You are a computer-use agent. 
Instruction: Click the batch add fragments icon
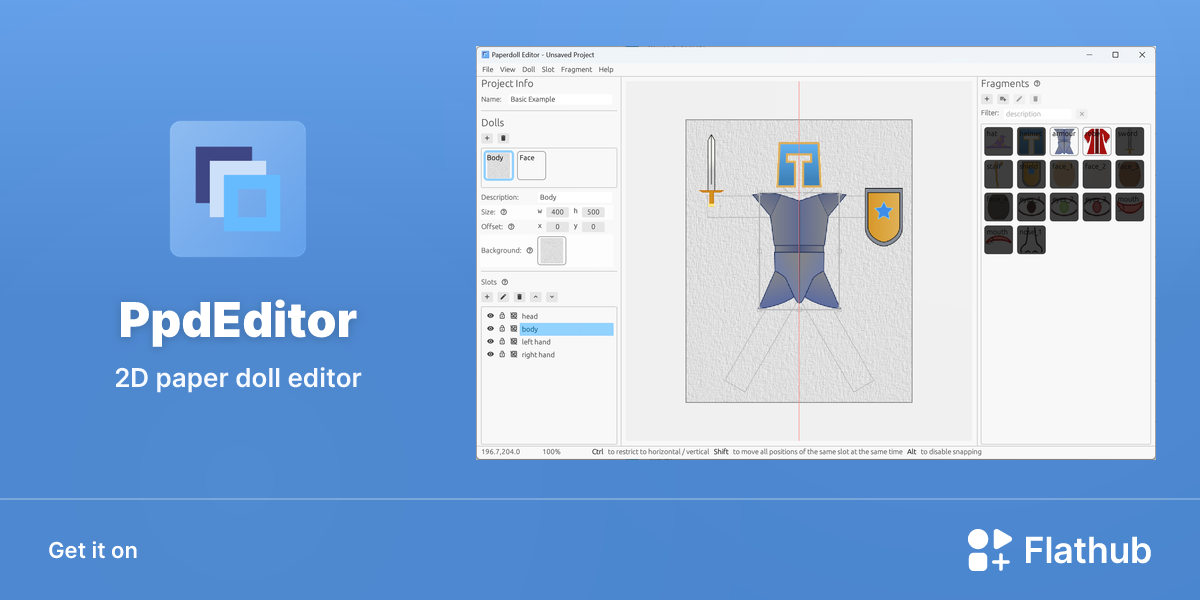1003,99
